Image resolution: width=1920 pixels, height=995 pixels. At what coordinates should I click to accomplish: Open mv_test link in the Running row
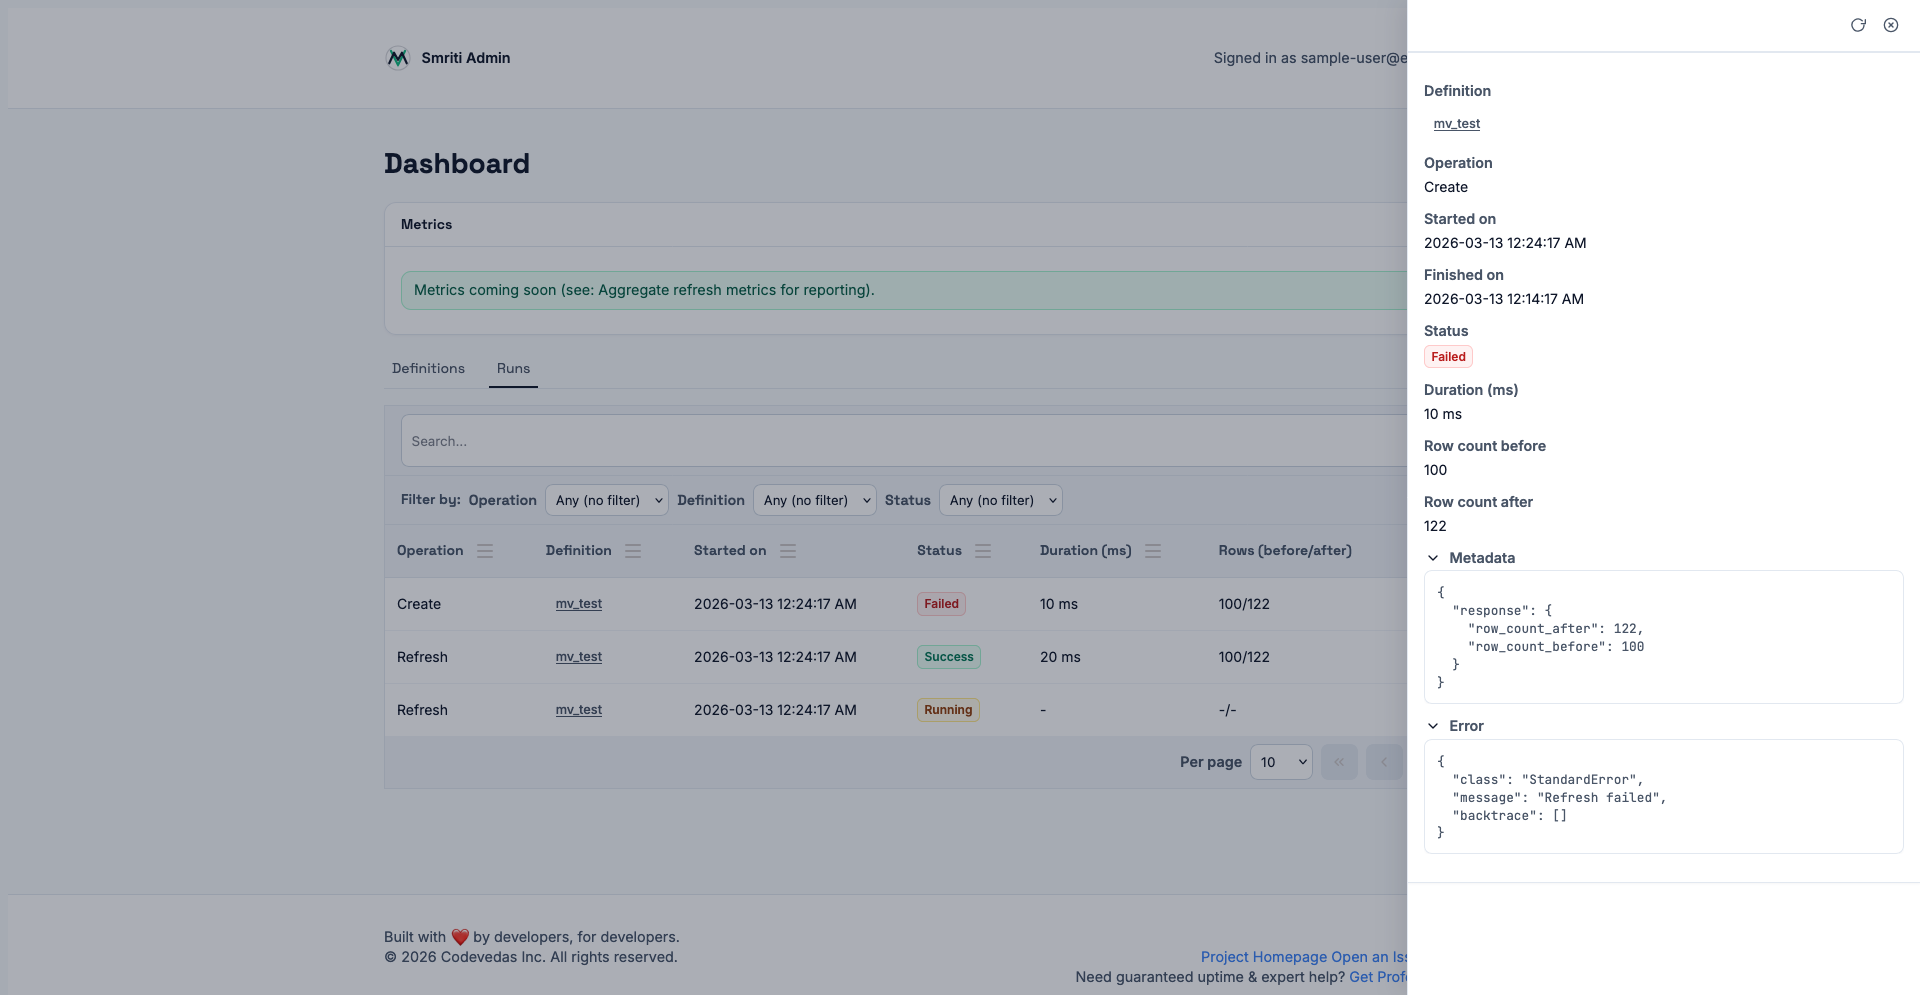pyautogui.click(x=579, y=710)
